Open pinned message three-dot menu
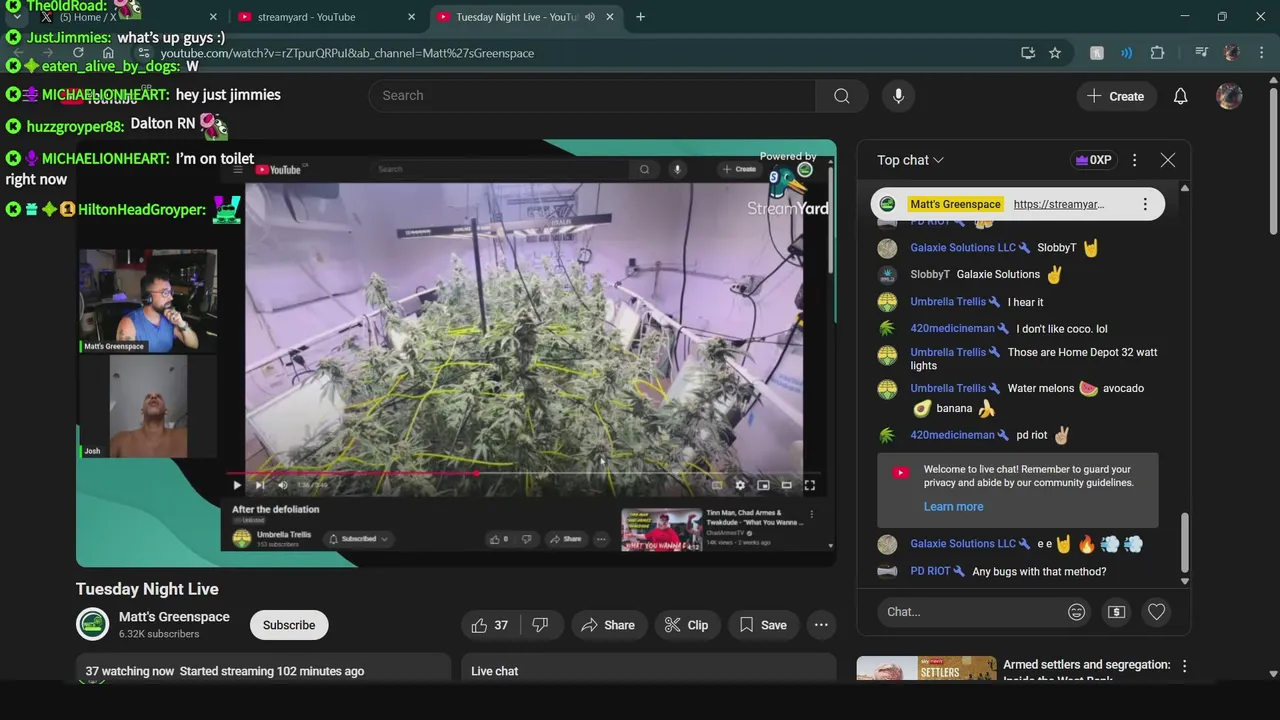The width and height of the screenshot is (1280, 720). pyautogui.click(x=1145, y=204)
